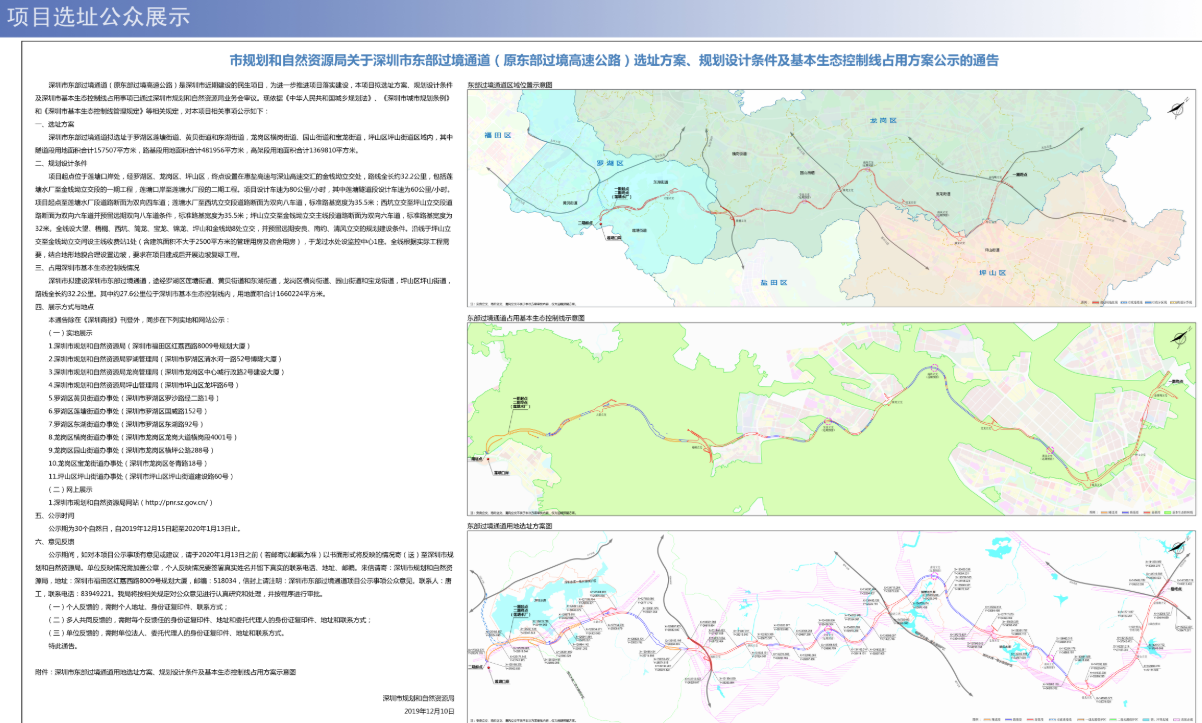1202x723 pixels.
Task: Click the heading 一、选址方案
Action: click(x=55, y=124)
